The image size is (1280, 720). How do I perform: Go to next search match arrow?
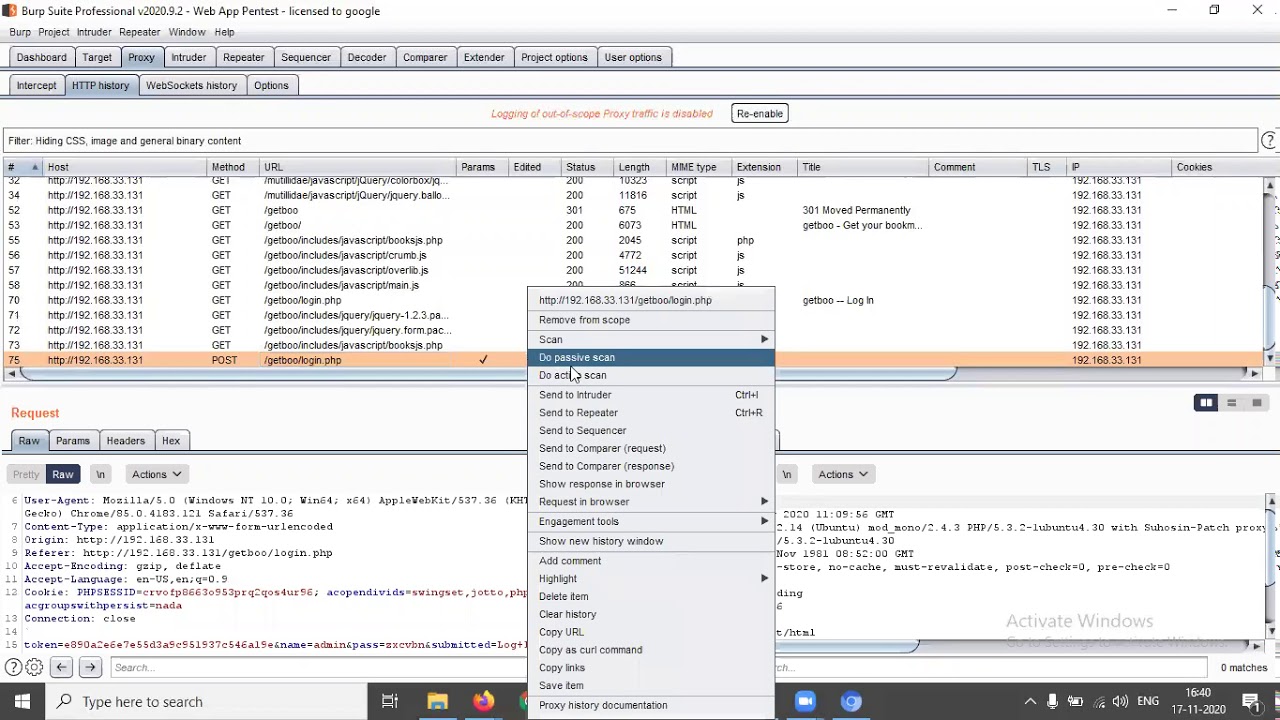[x=90, y=667]
